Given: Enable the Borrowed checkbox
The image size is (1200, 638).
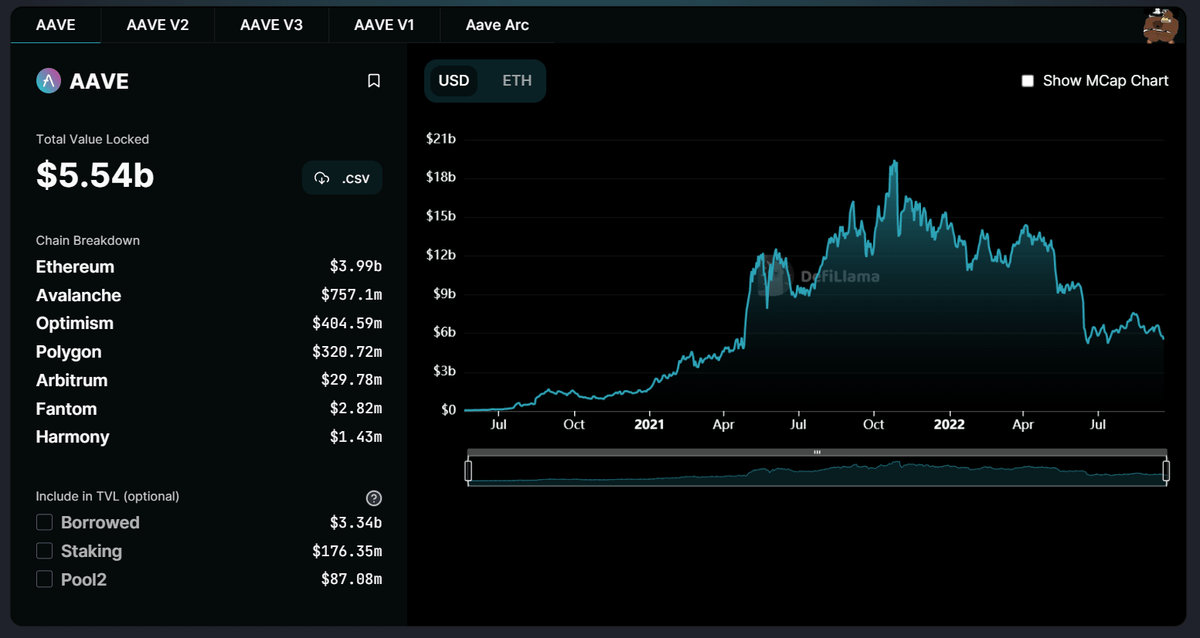Looking at the screenshot, I should click(x=44, y=522).
